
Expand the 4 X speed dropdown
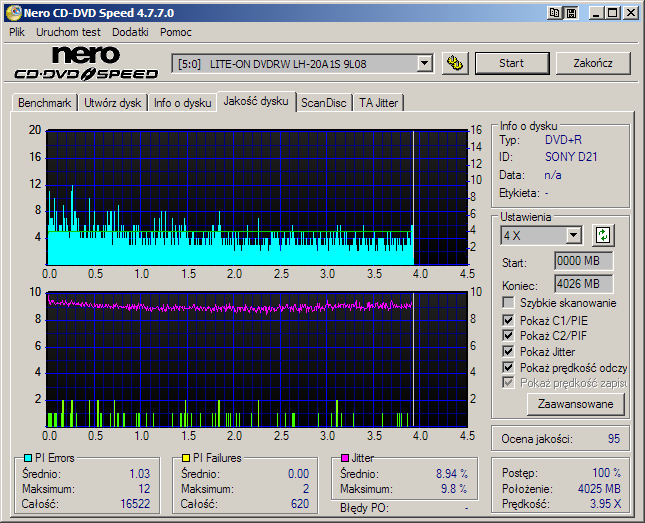573,235
